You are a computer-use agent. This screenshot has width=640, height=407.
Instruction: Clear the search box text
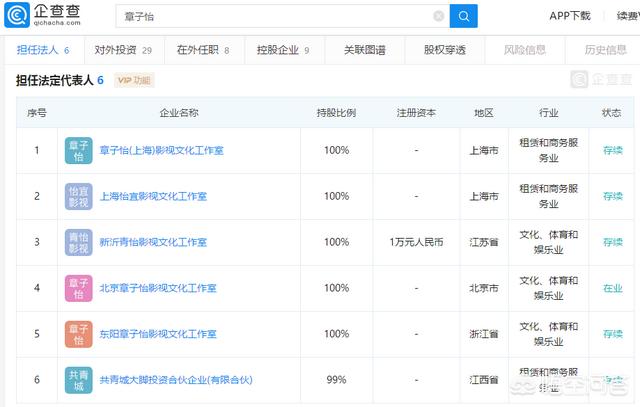point(439,16)
